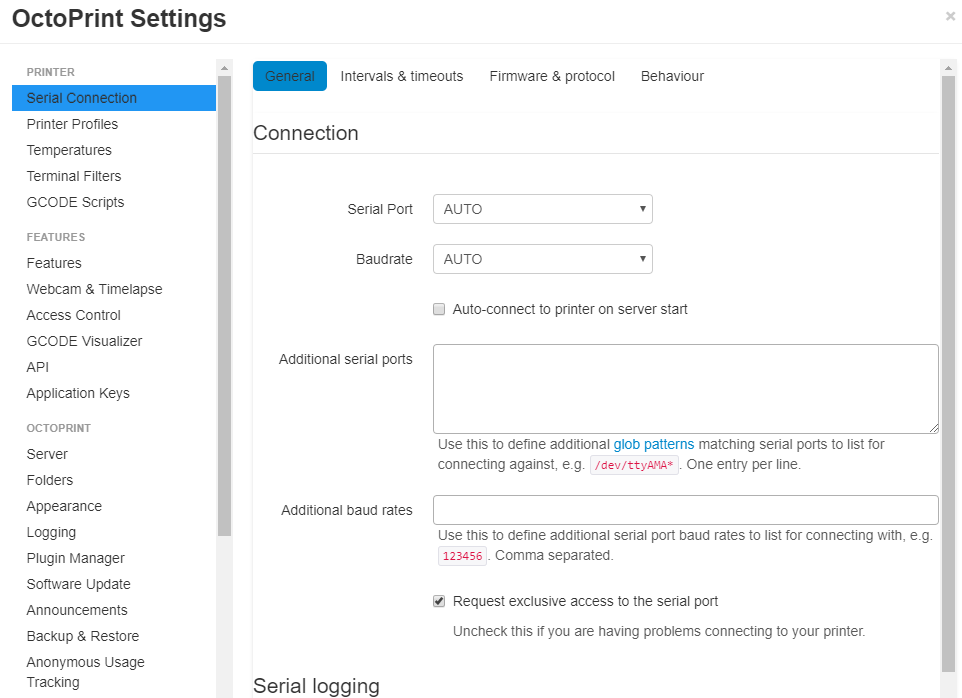This screenshot has height=698, width=962.
Task: Open Terminal Filters settings
Action: coord(72,176)
